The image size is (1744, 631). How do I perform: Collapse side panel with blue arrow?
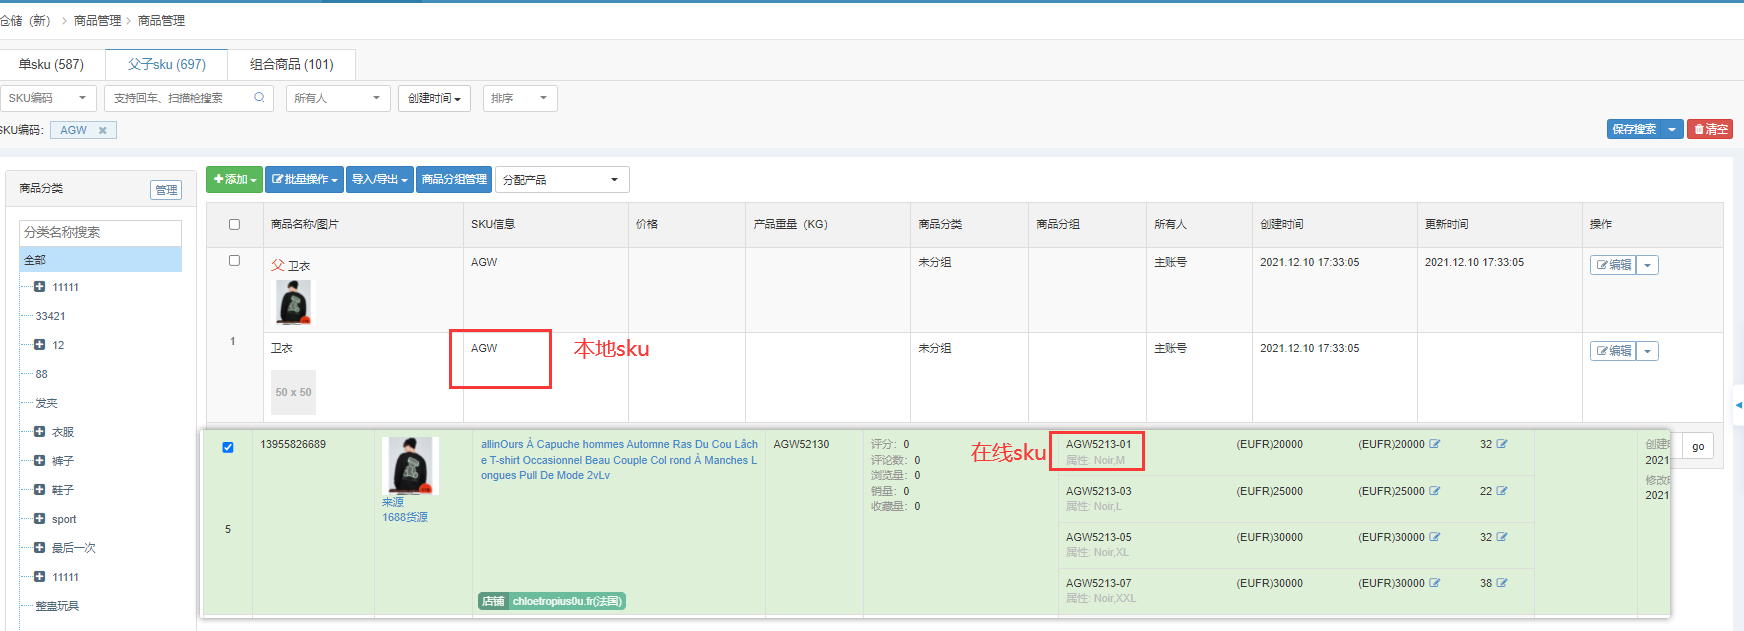point(1738,405)
